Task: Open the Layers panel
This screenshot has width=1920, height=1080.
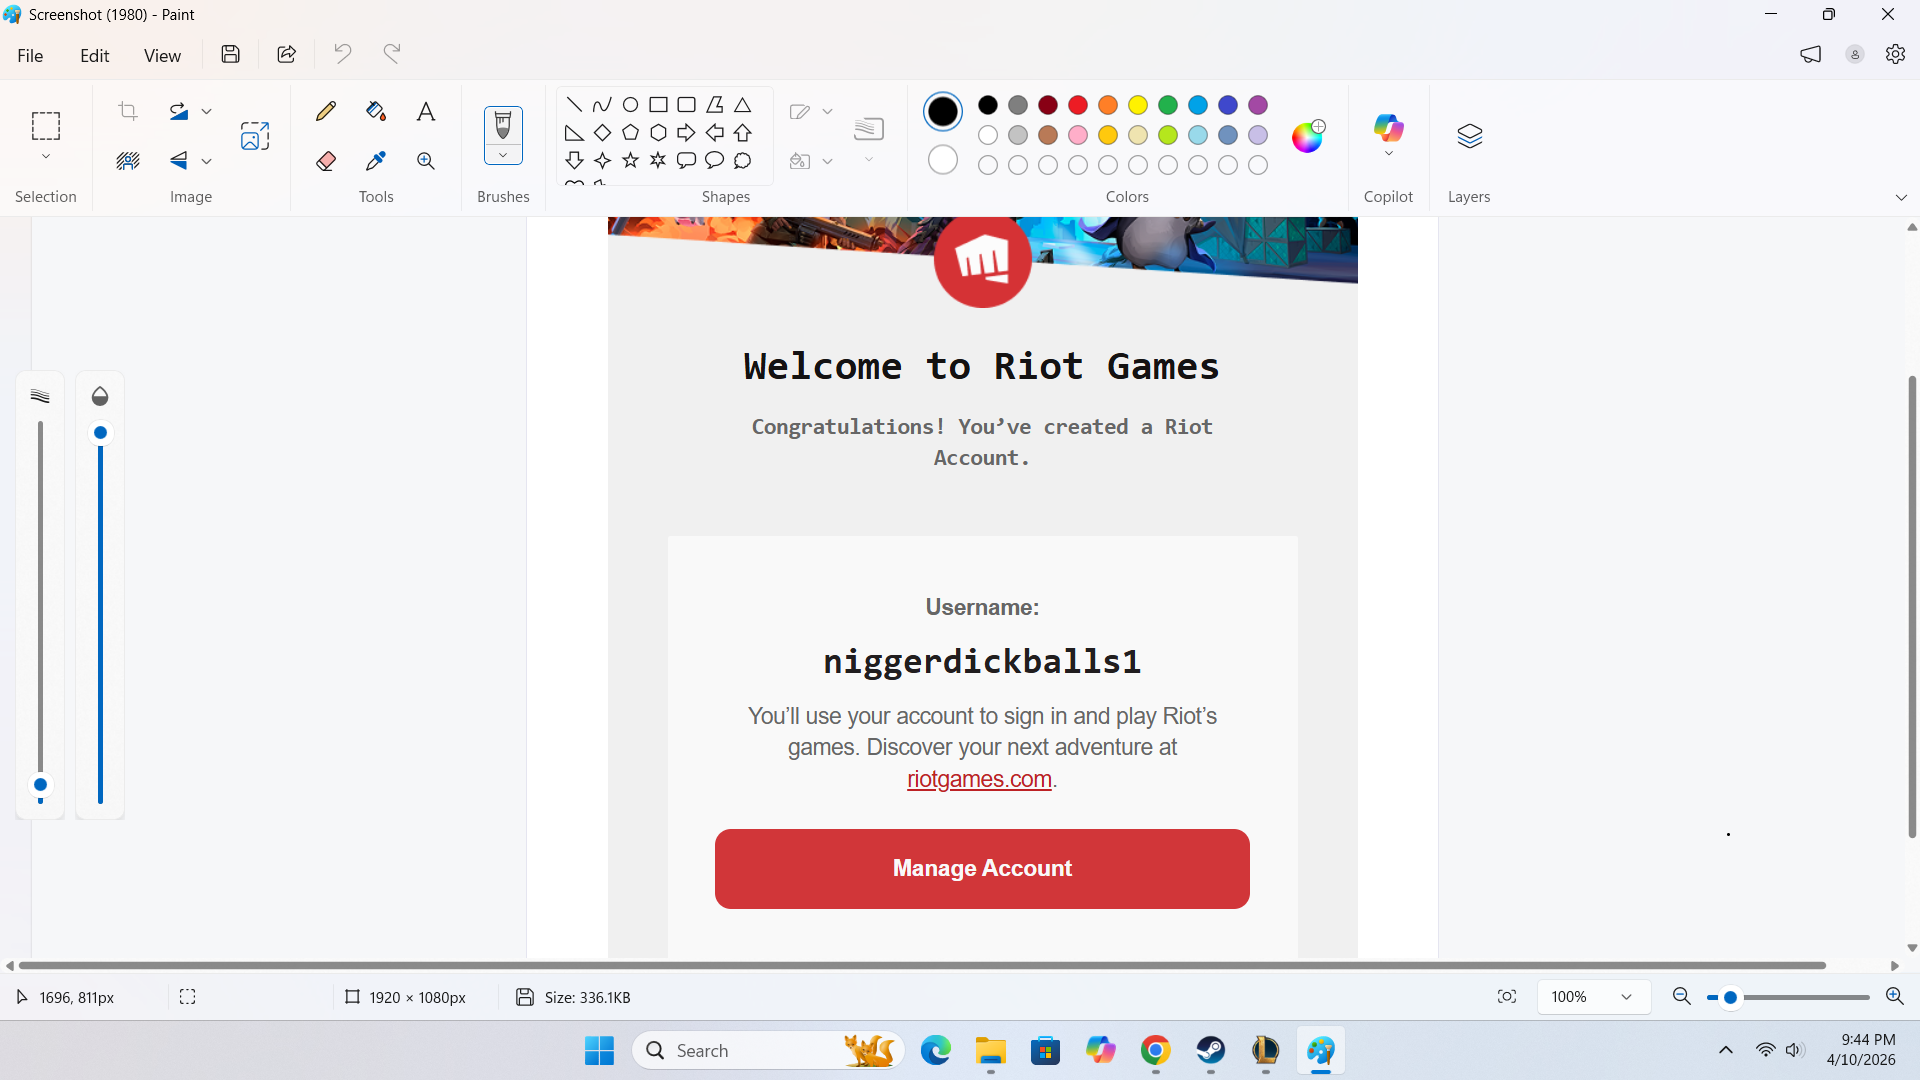Action: (1469, 136)
